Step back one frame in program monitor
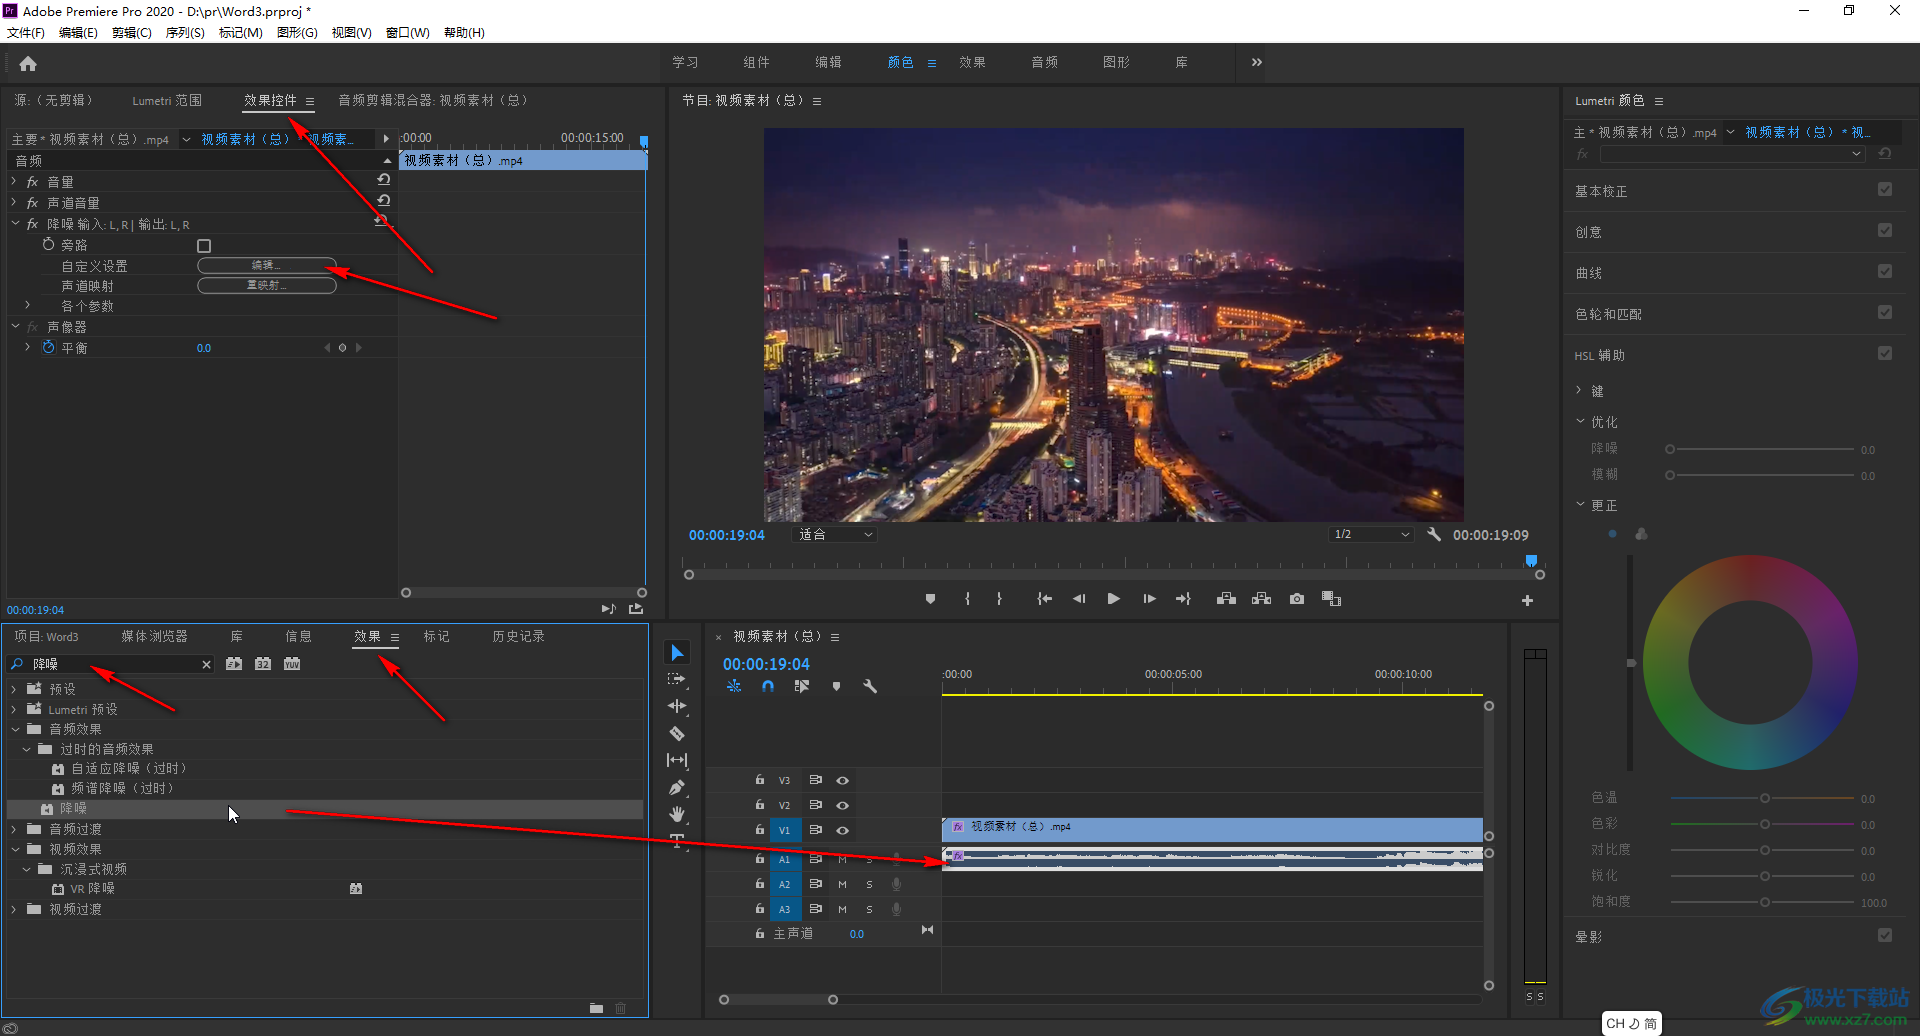Screen dimensions: 1920x1036 tap(1079, 599)
